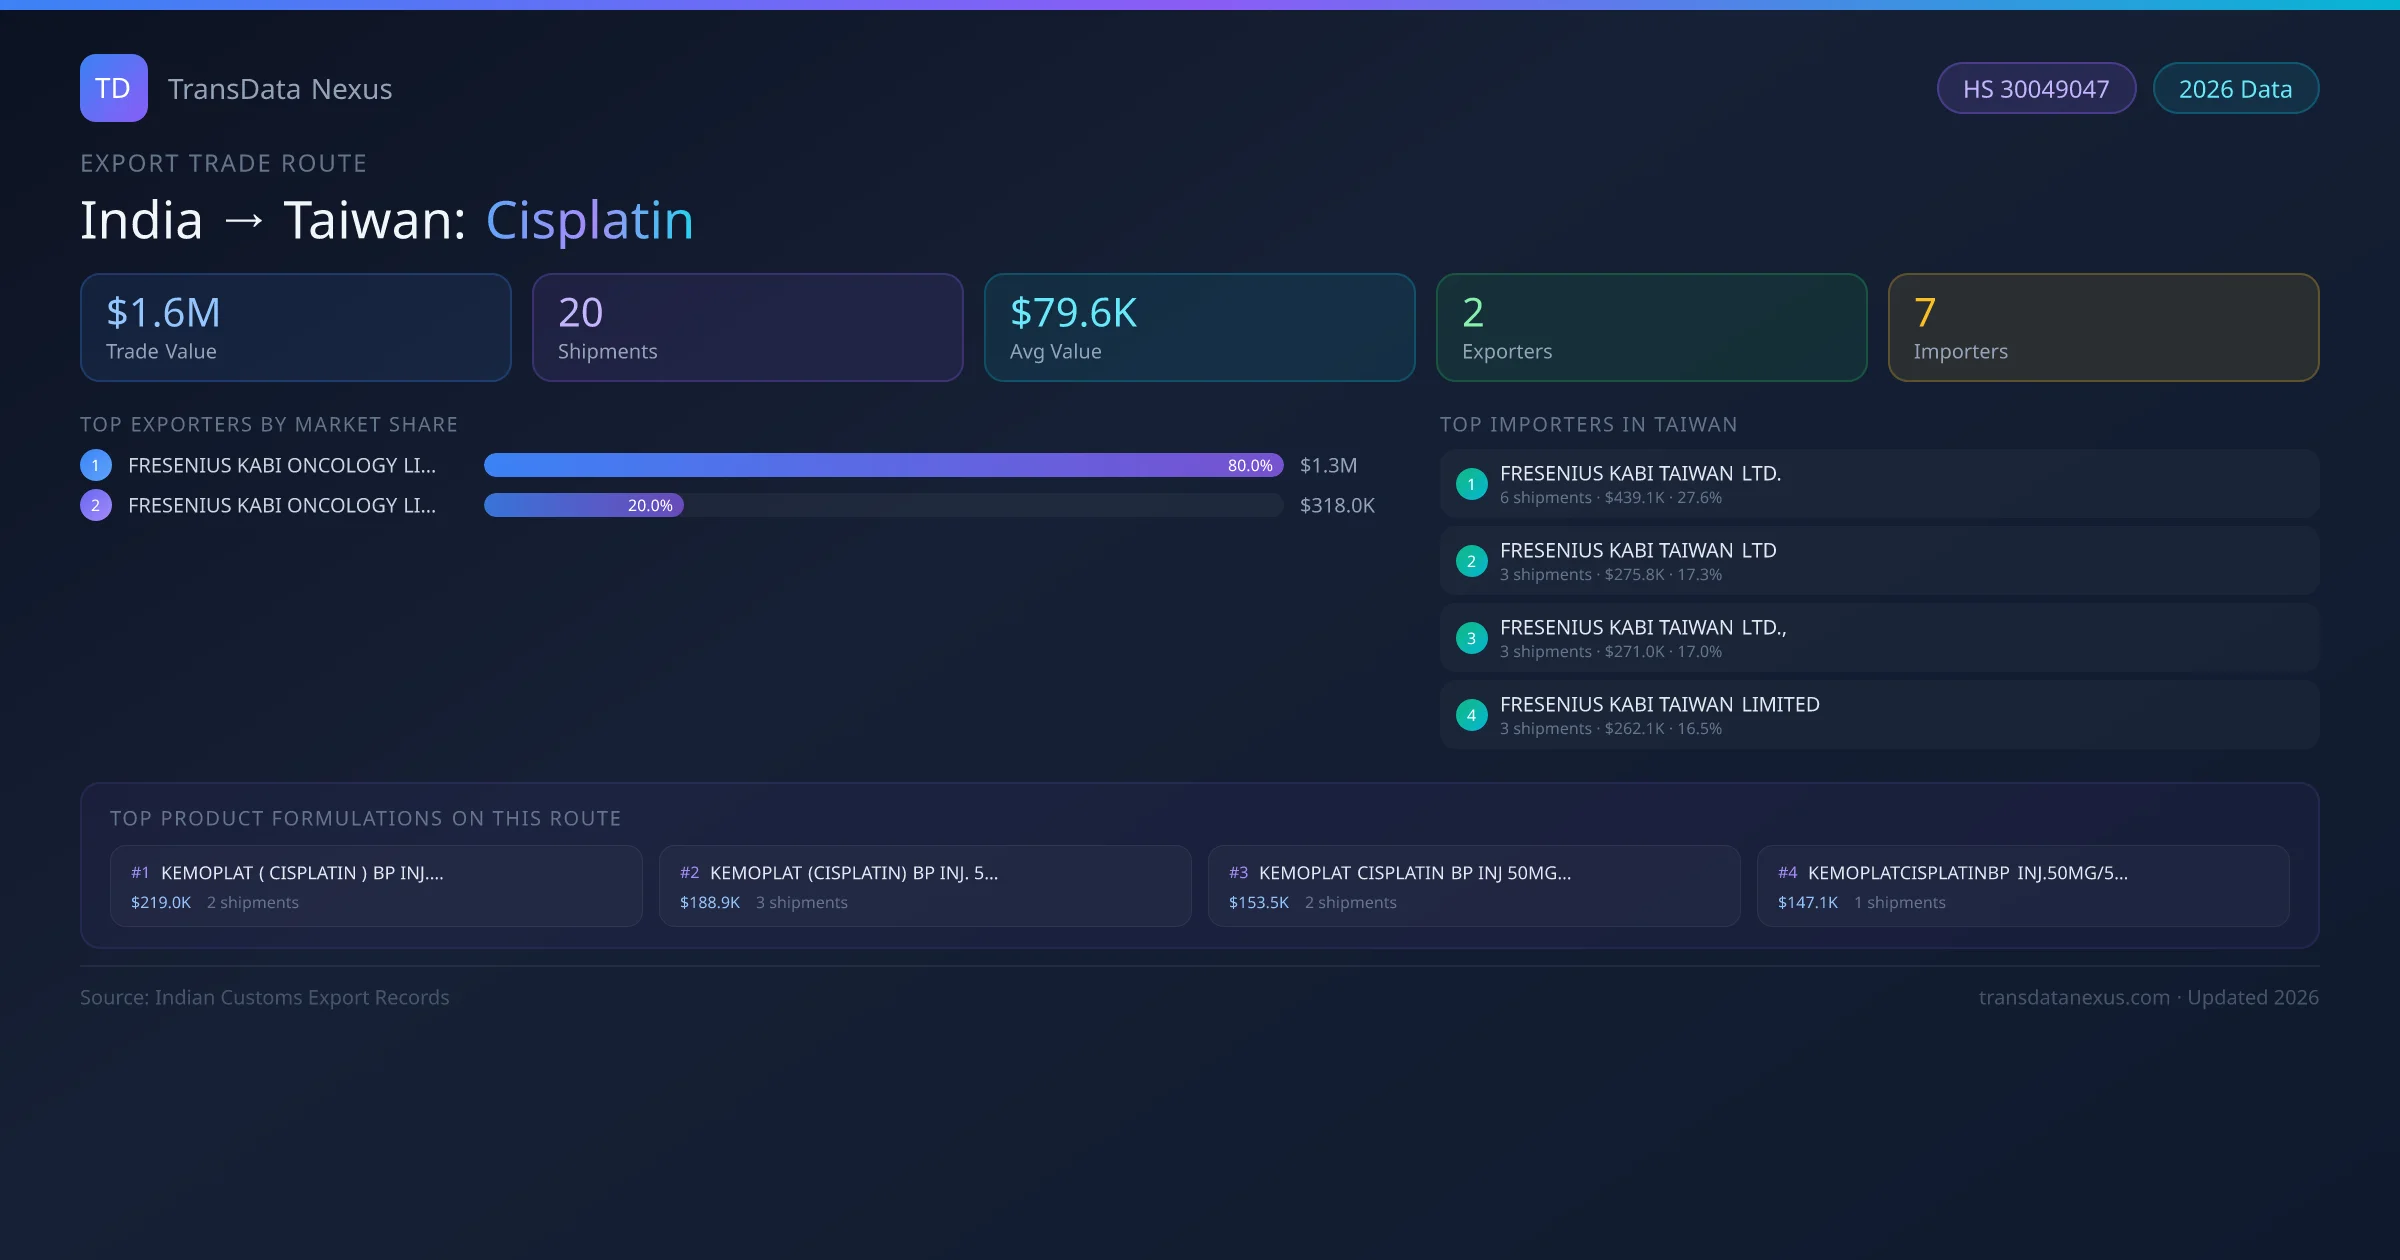
Task: Open formulation #1 KEMOPLAT ( CISPLATIN ) card
Action: 376,886
